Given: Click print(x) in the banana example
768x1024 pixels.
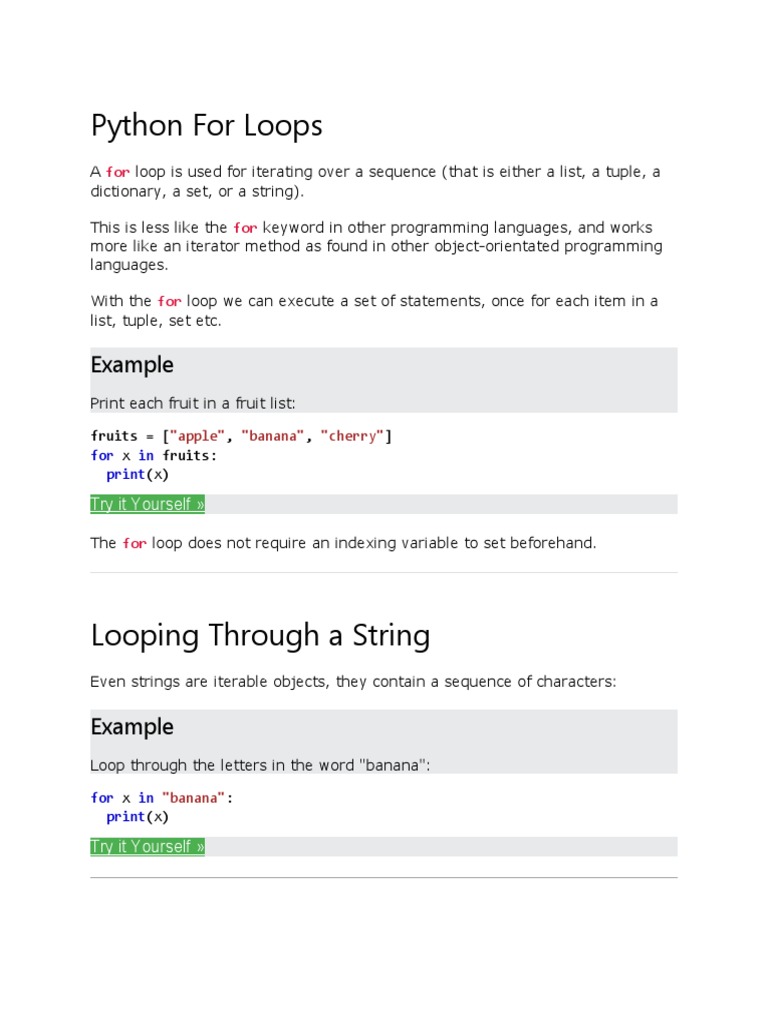Looking at the screenshot, I should [138, 816].
